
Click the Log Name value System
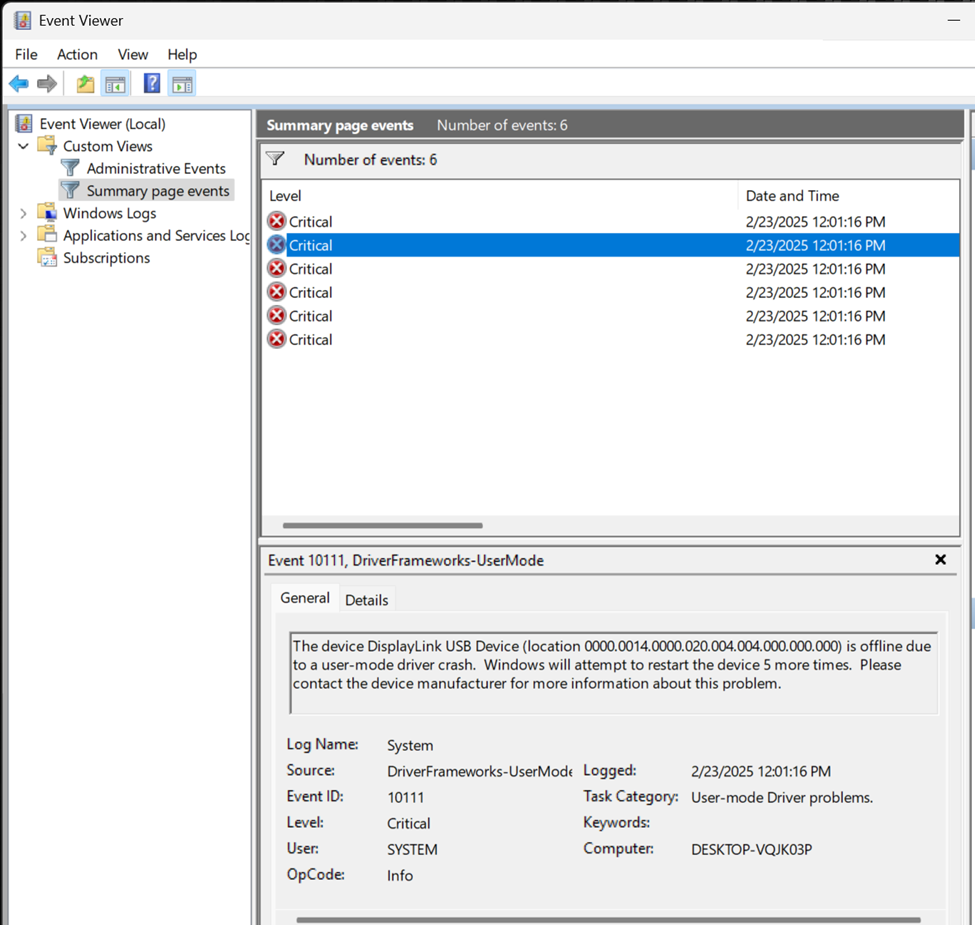coord(410,745)
